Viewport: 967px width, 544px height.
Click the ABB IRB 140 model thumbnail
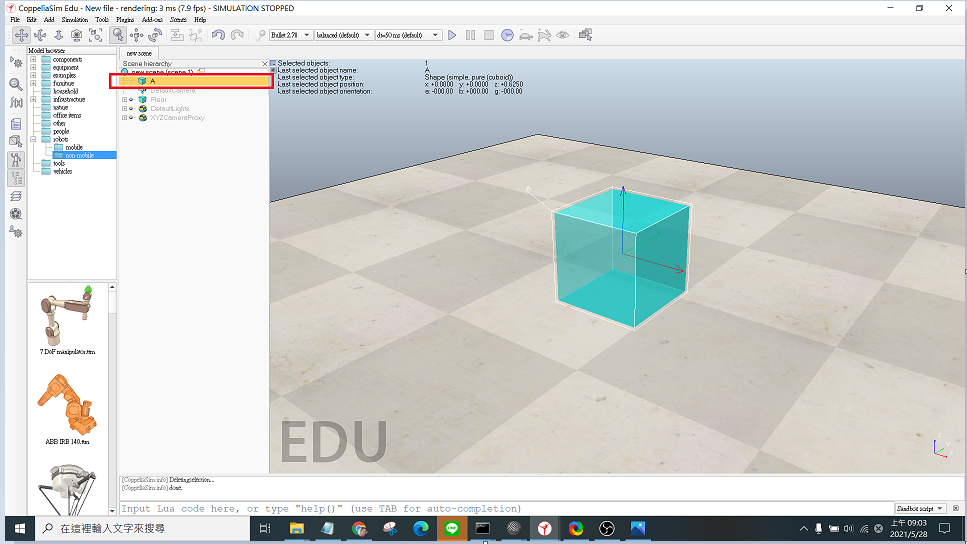[66, 405]
